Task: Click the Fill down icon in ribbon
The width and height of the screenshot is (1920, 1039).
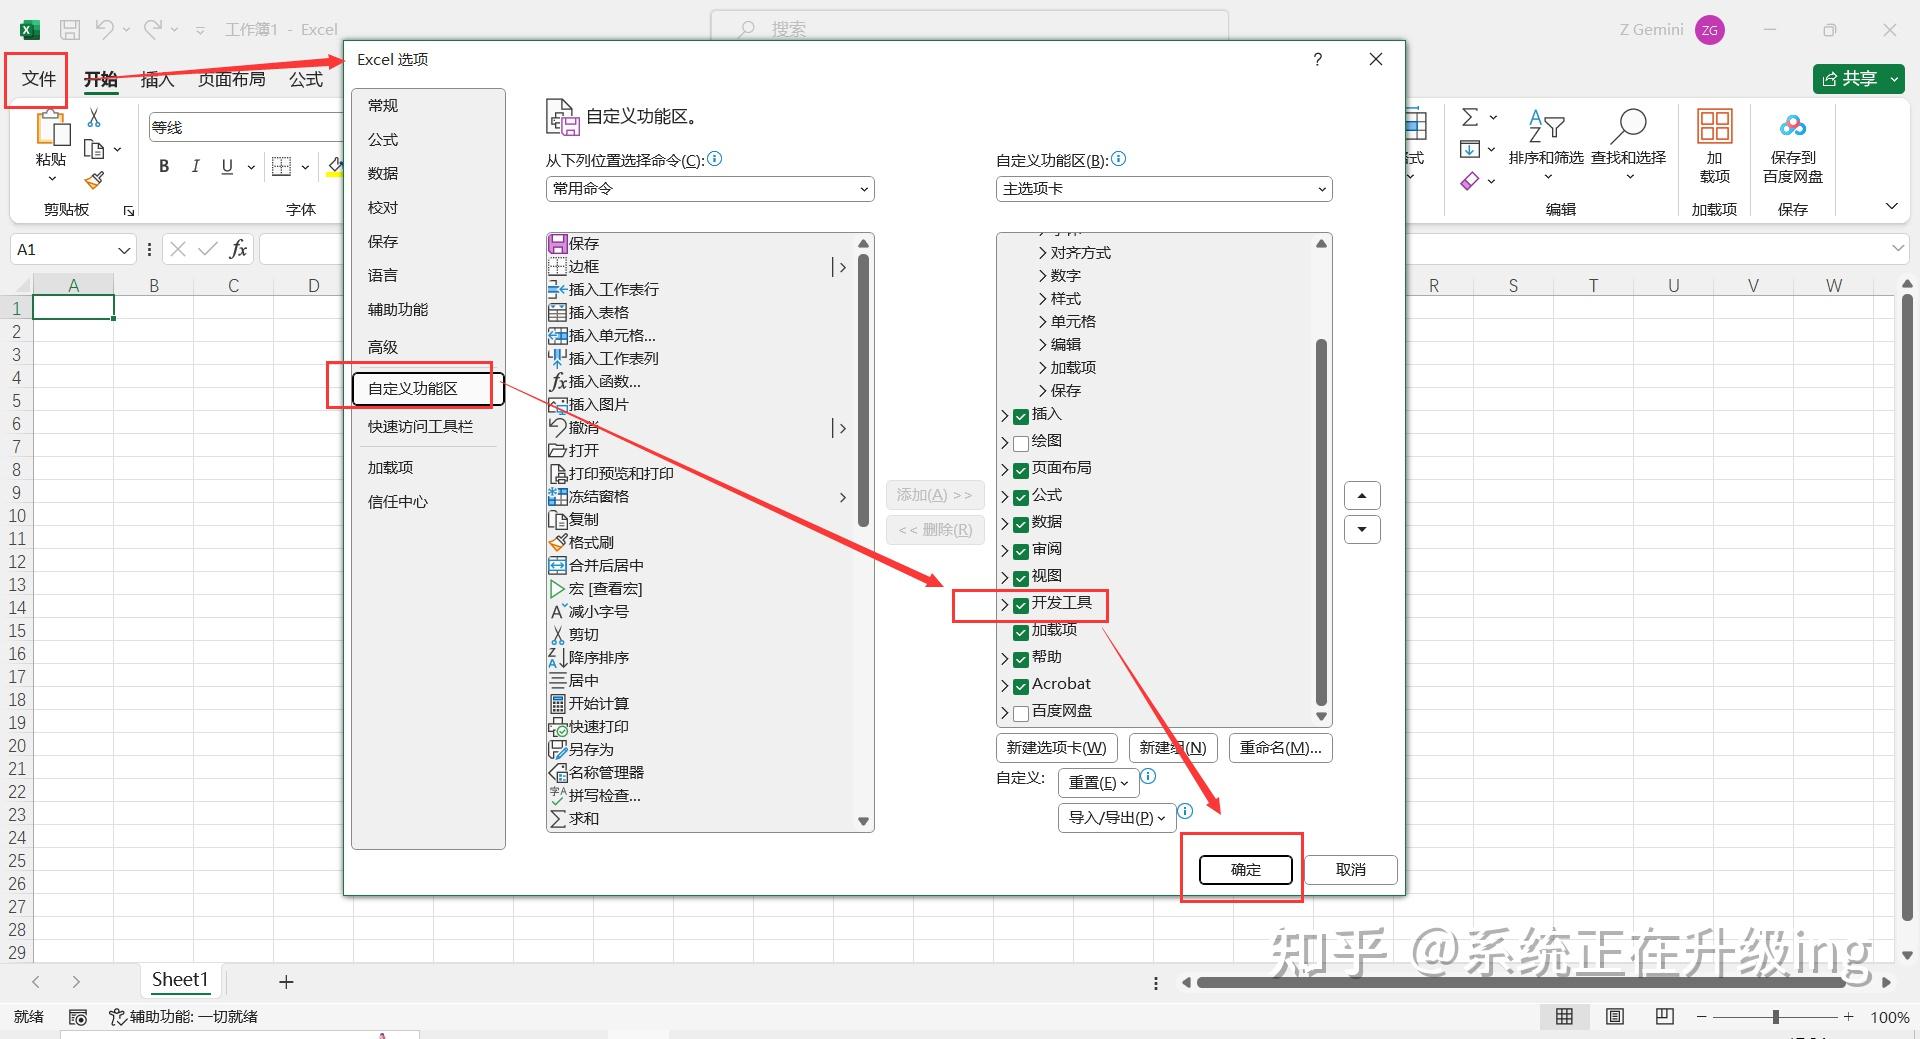Action: [1469, 150]
